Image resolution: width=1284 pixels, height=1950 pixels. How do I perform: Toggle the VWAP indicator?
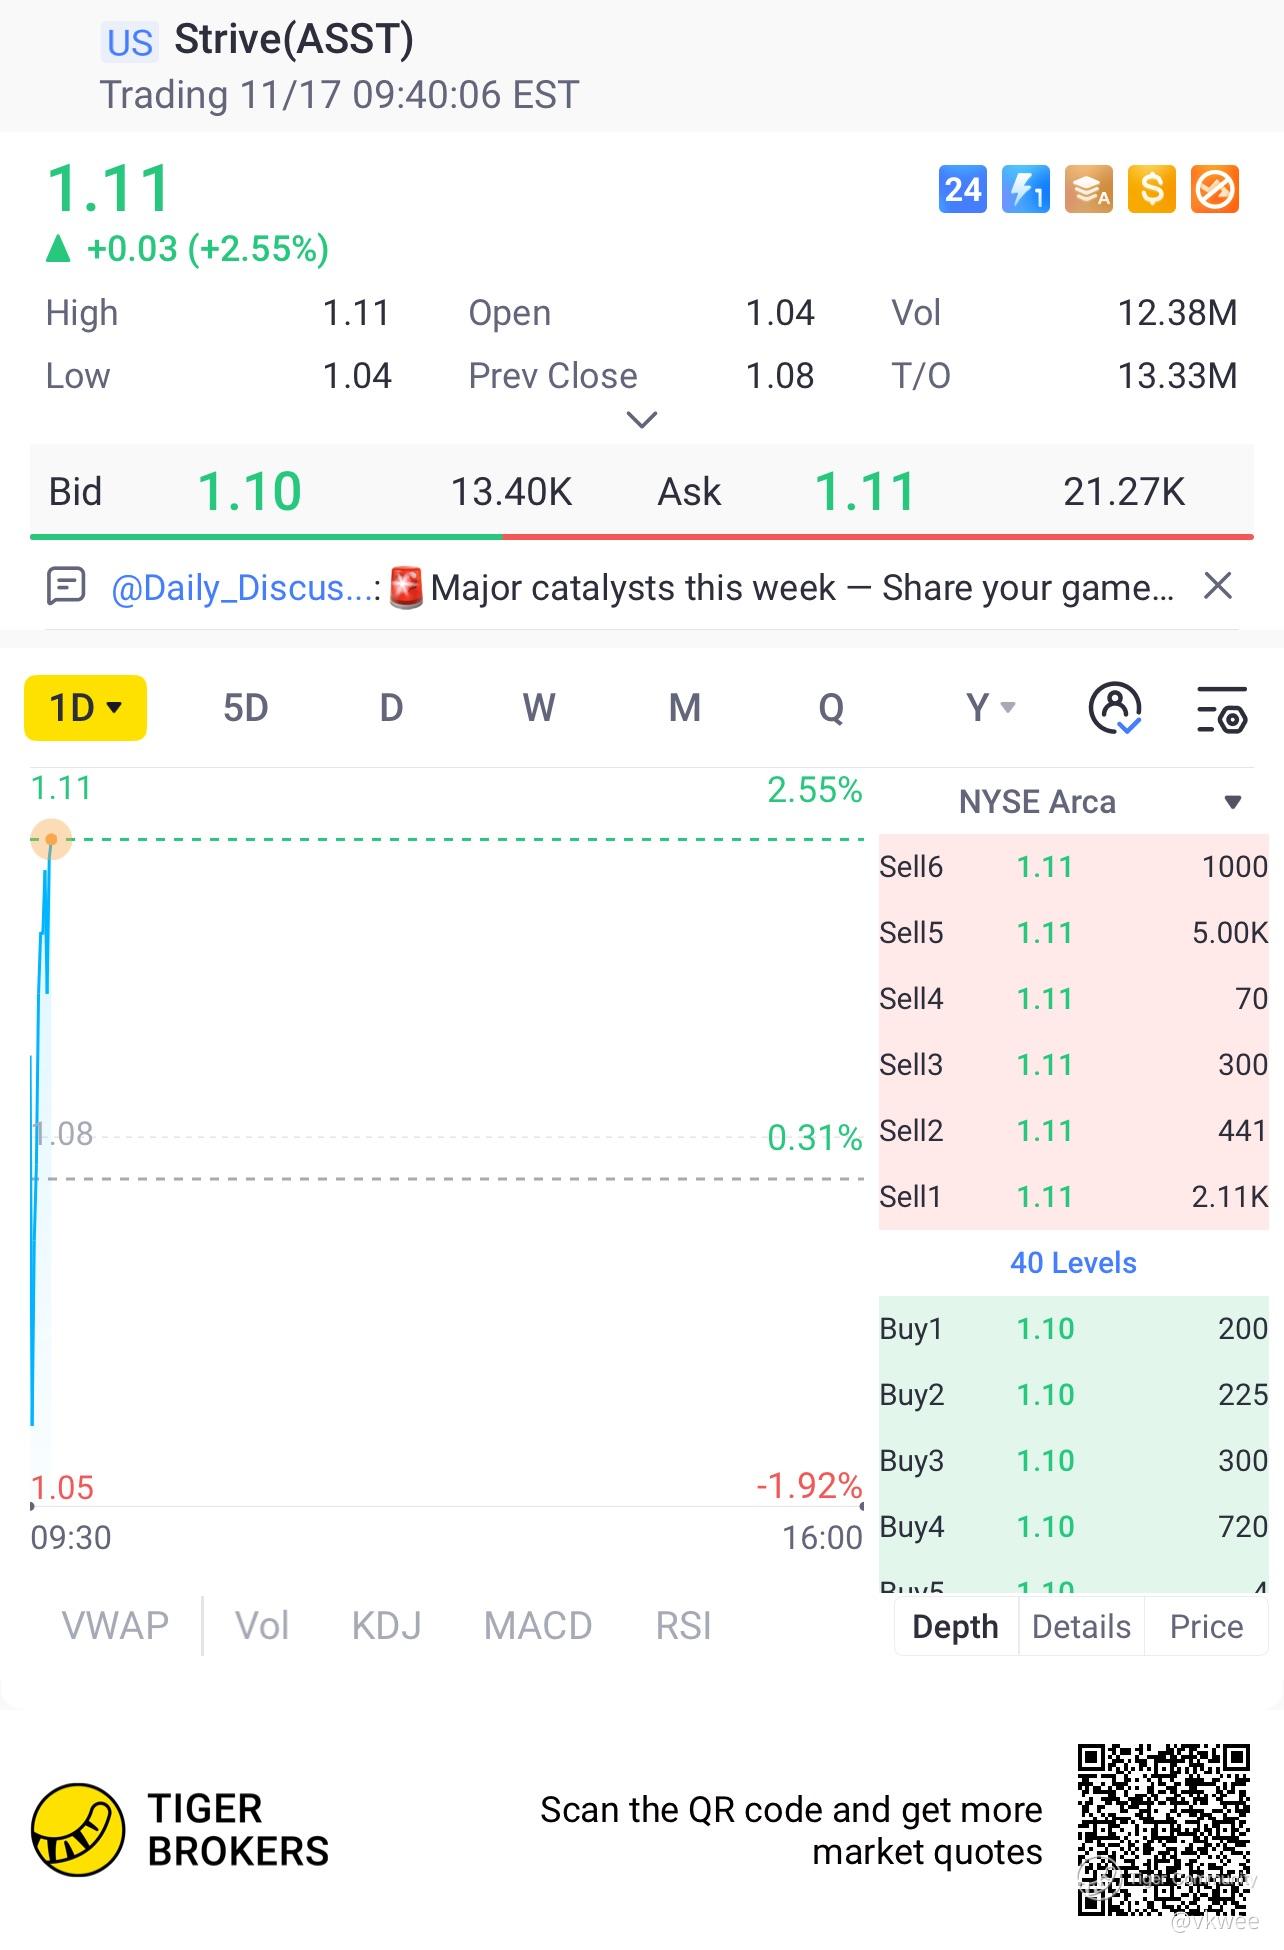pyautogui.click(x=115, y=1626)
